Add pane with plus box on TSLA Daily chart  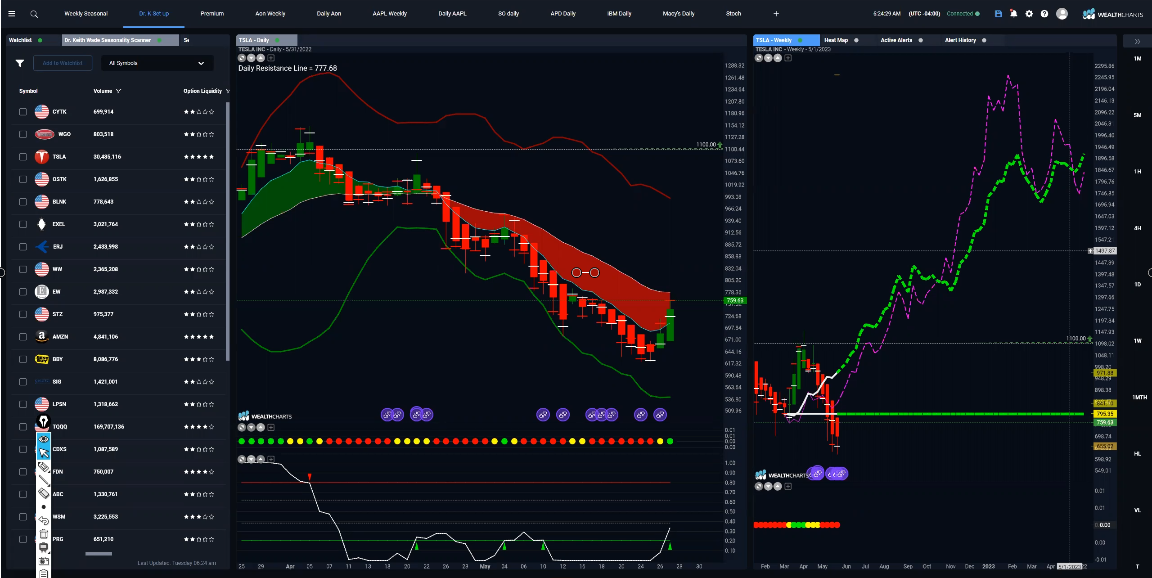(271, 57)
